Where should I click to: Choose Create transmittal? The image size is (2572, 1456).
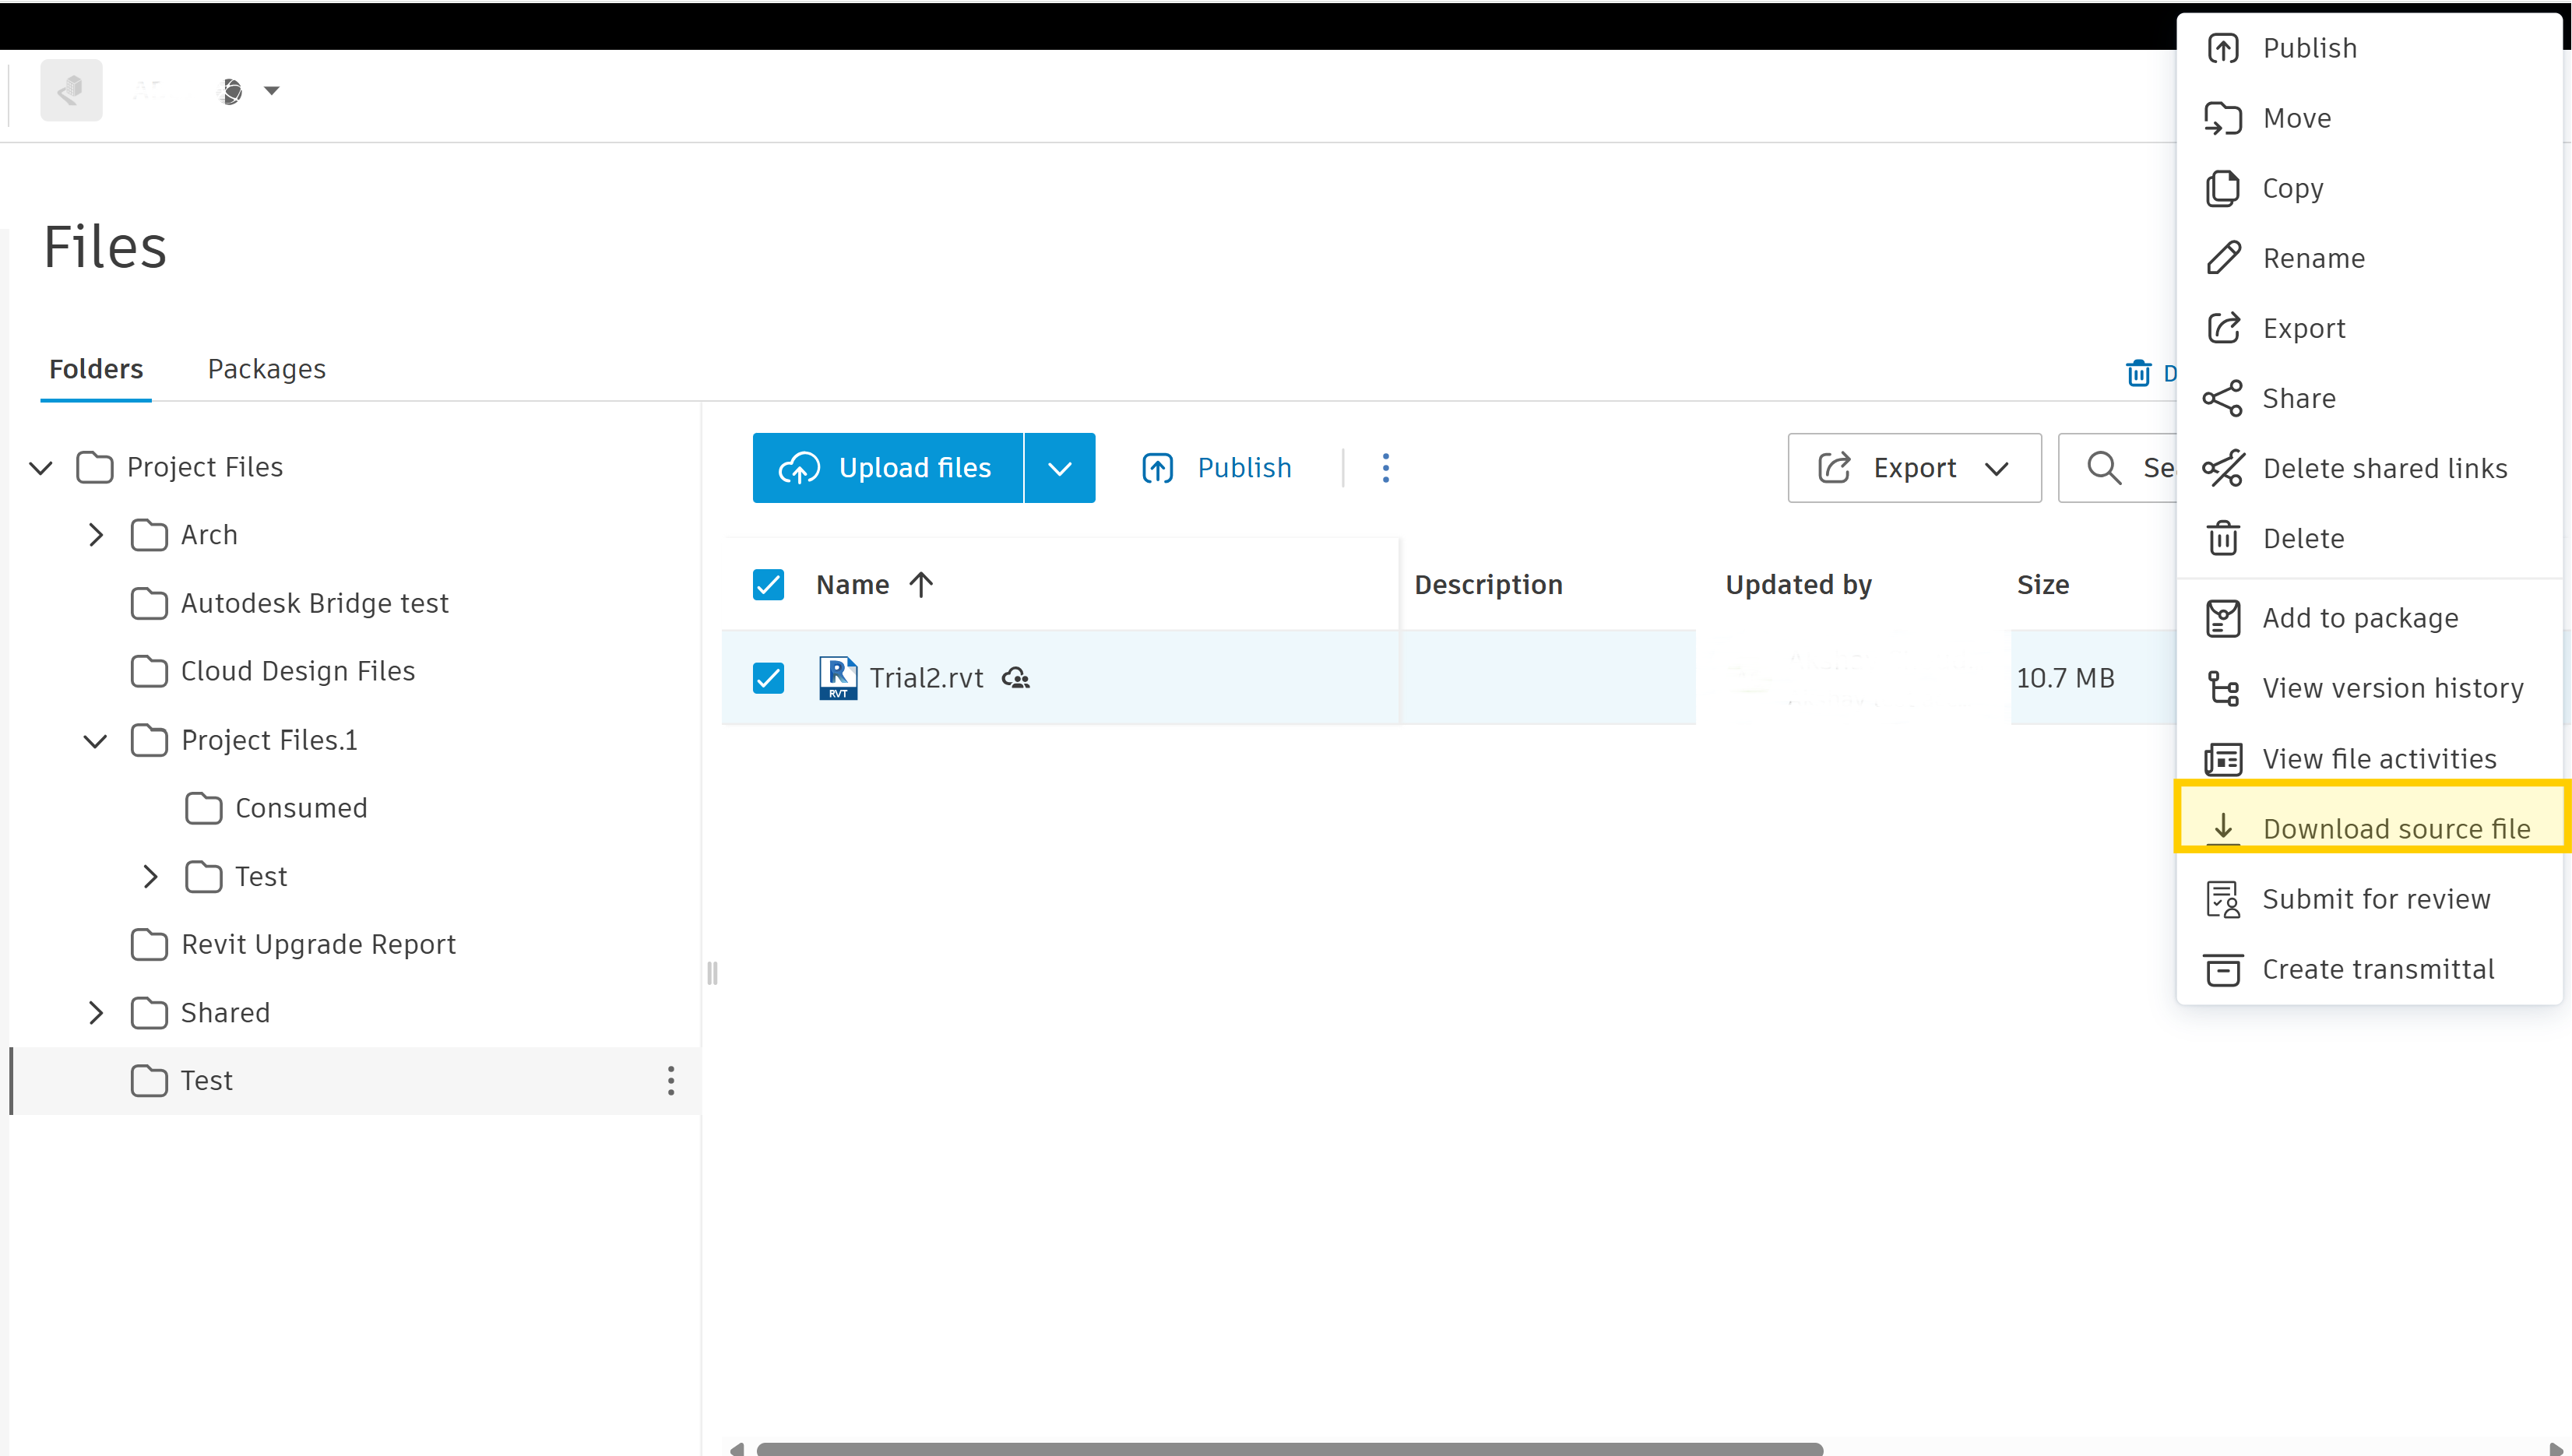pos(2369,969)
